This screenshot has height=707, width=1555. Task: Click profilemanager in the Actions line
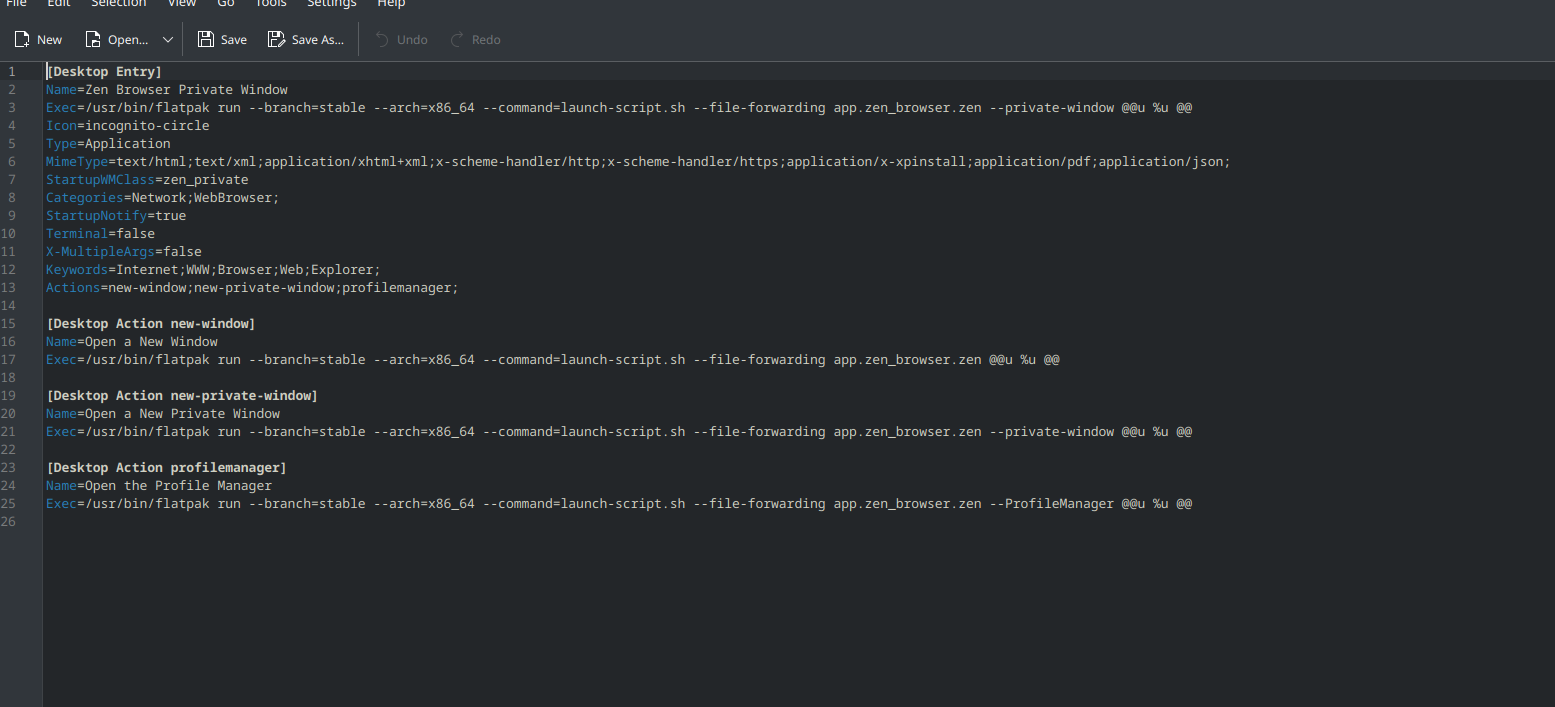397,288
